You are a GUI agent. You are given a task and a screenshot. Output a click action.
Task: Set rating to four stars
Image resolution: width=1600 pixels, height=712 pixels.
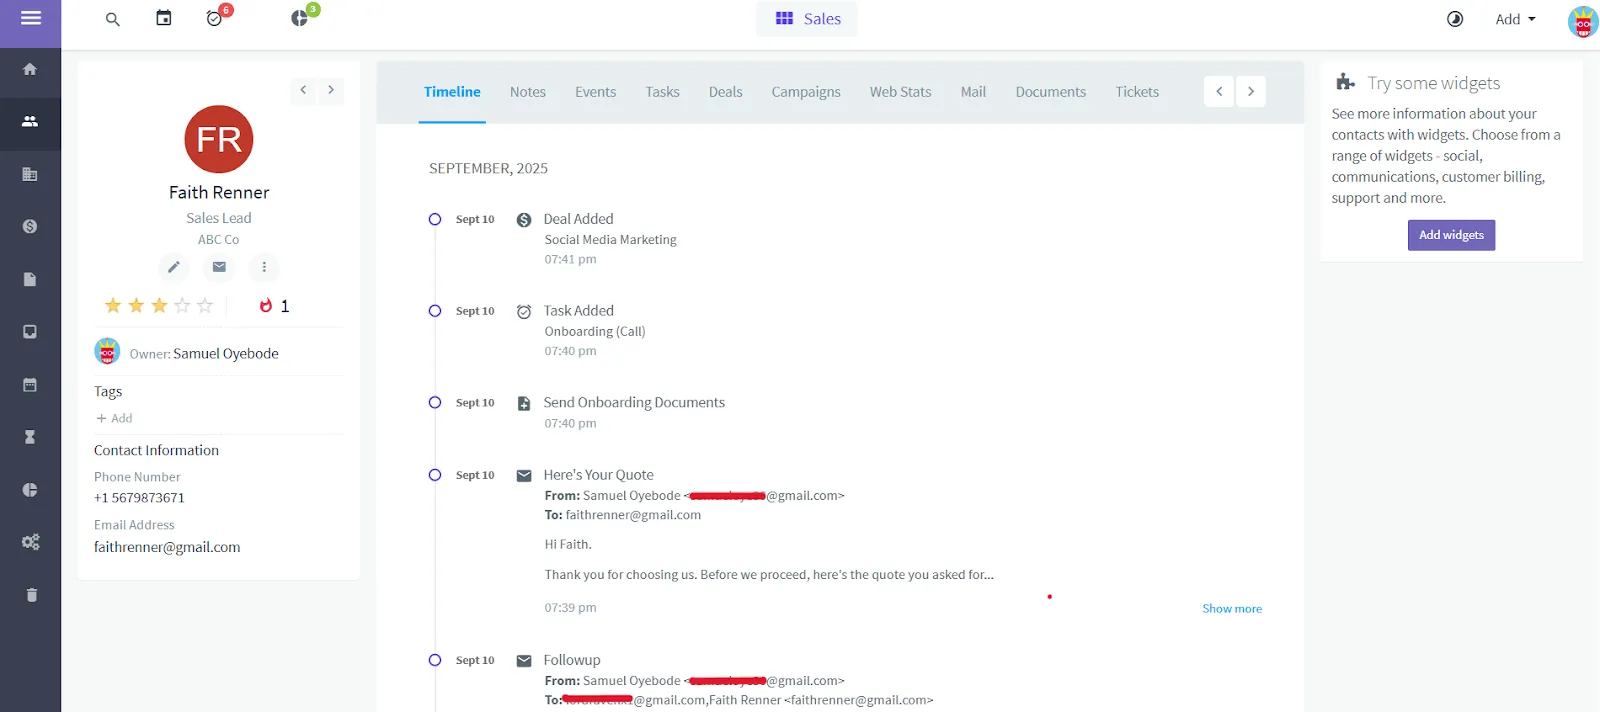click(182, 306)
